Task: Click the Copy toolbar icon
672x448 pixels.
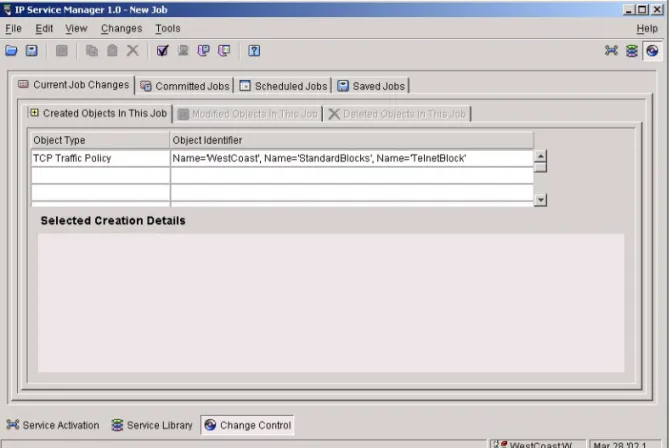Action: click(x=92, y=51)
